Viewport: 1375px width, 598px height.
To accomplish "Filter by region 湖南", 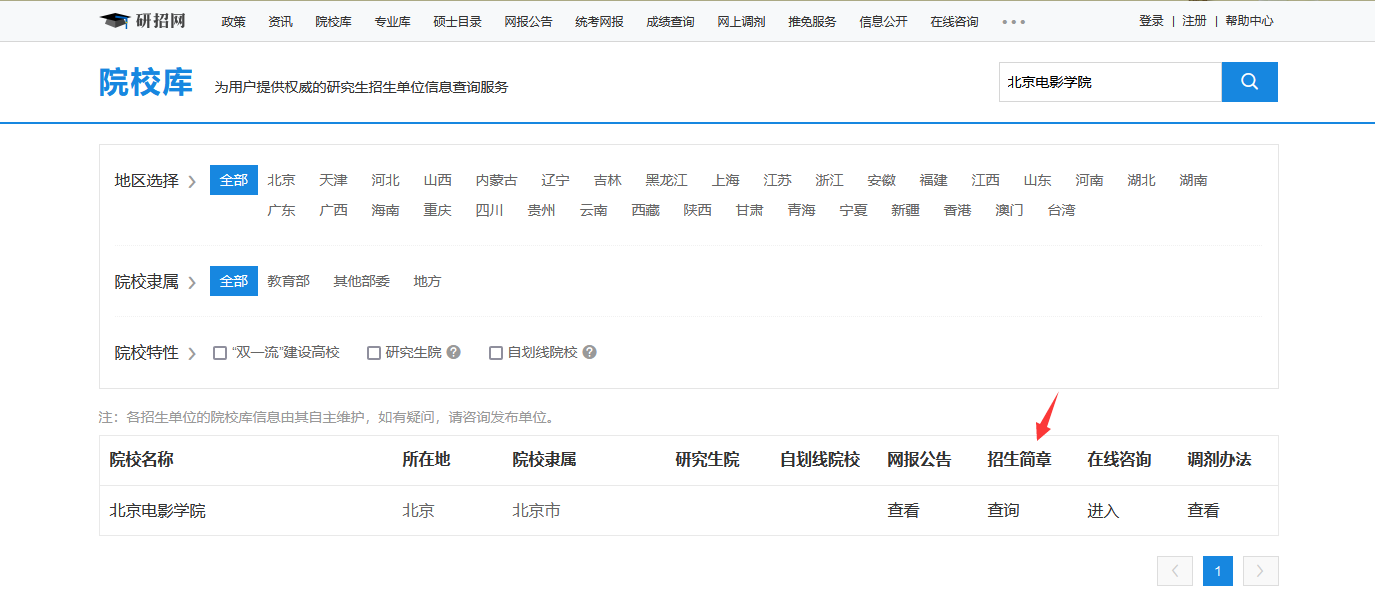I will point(1194,180).
